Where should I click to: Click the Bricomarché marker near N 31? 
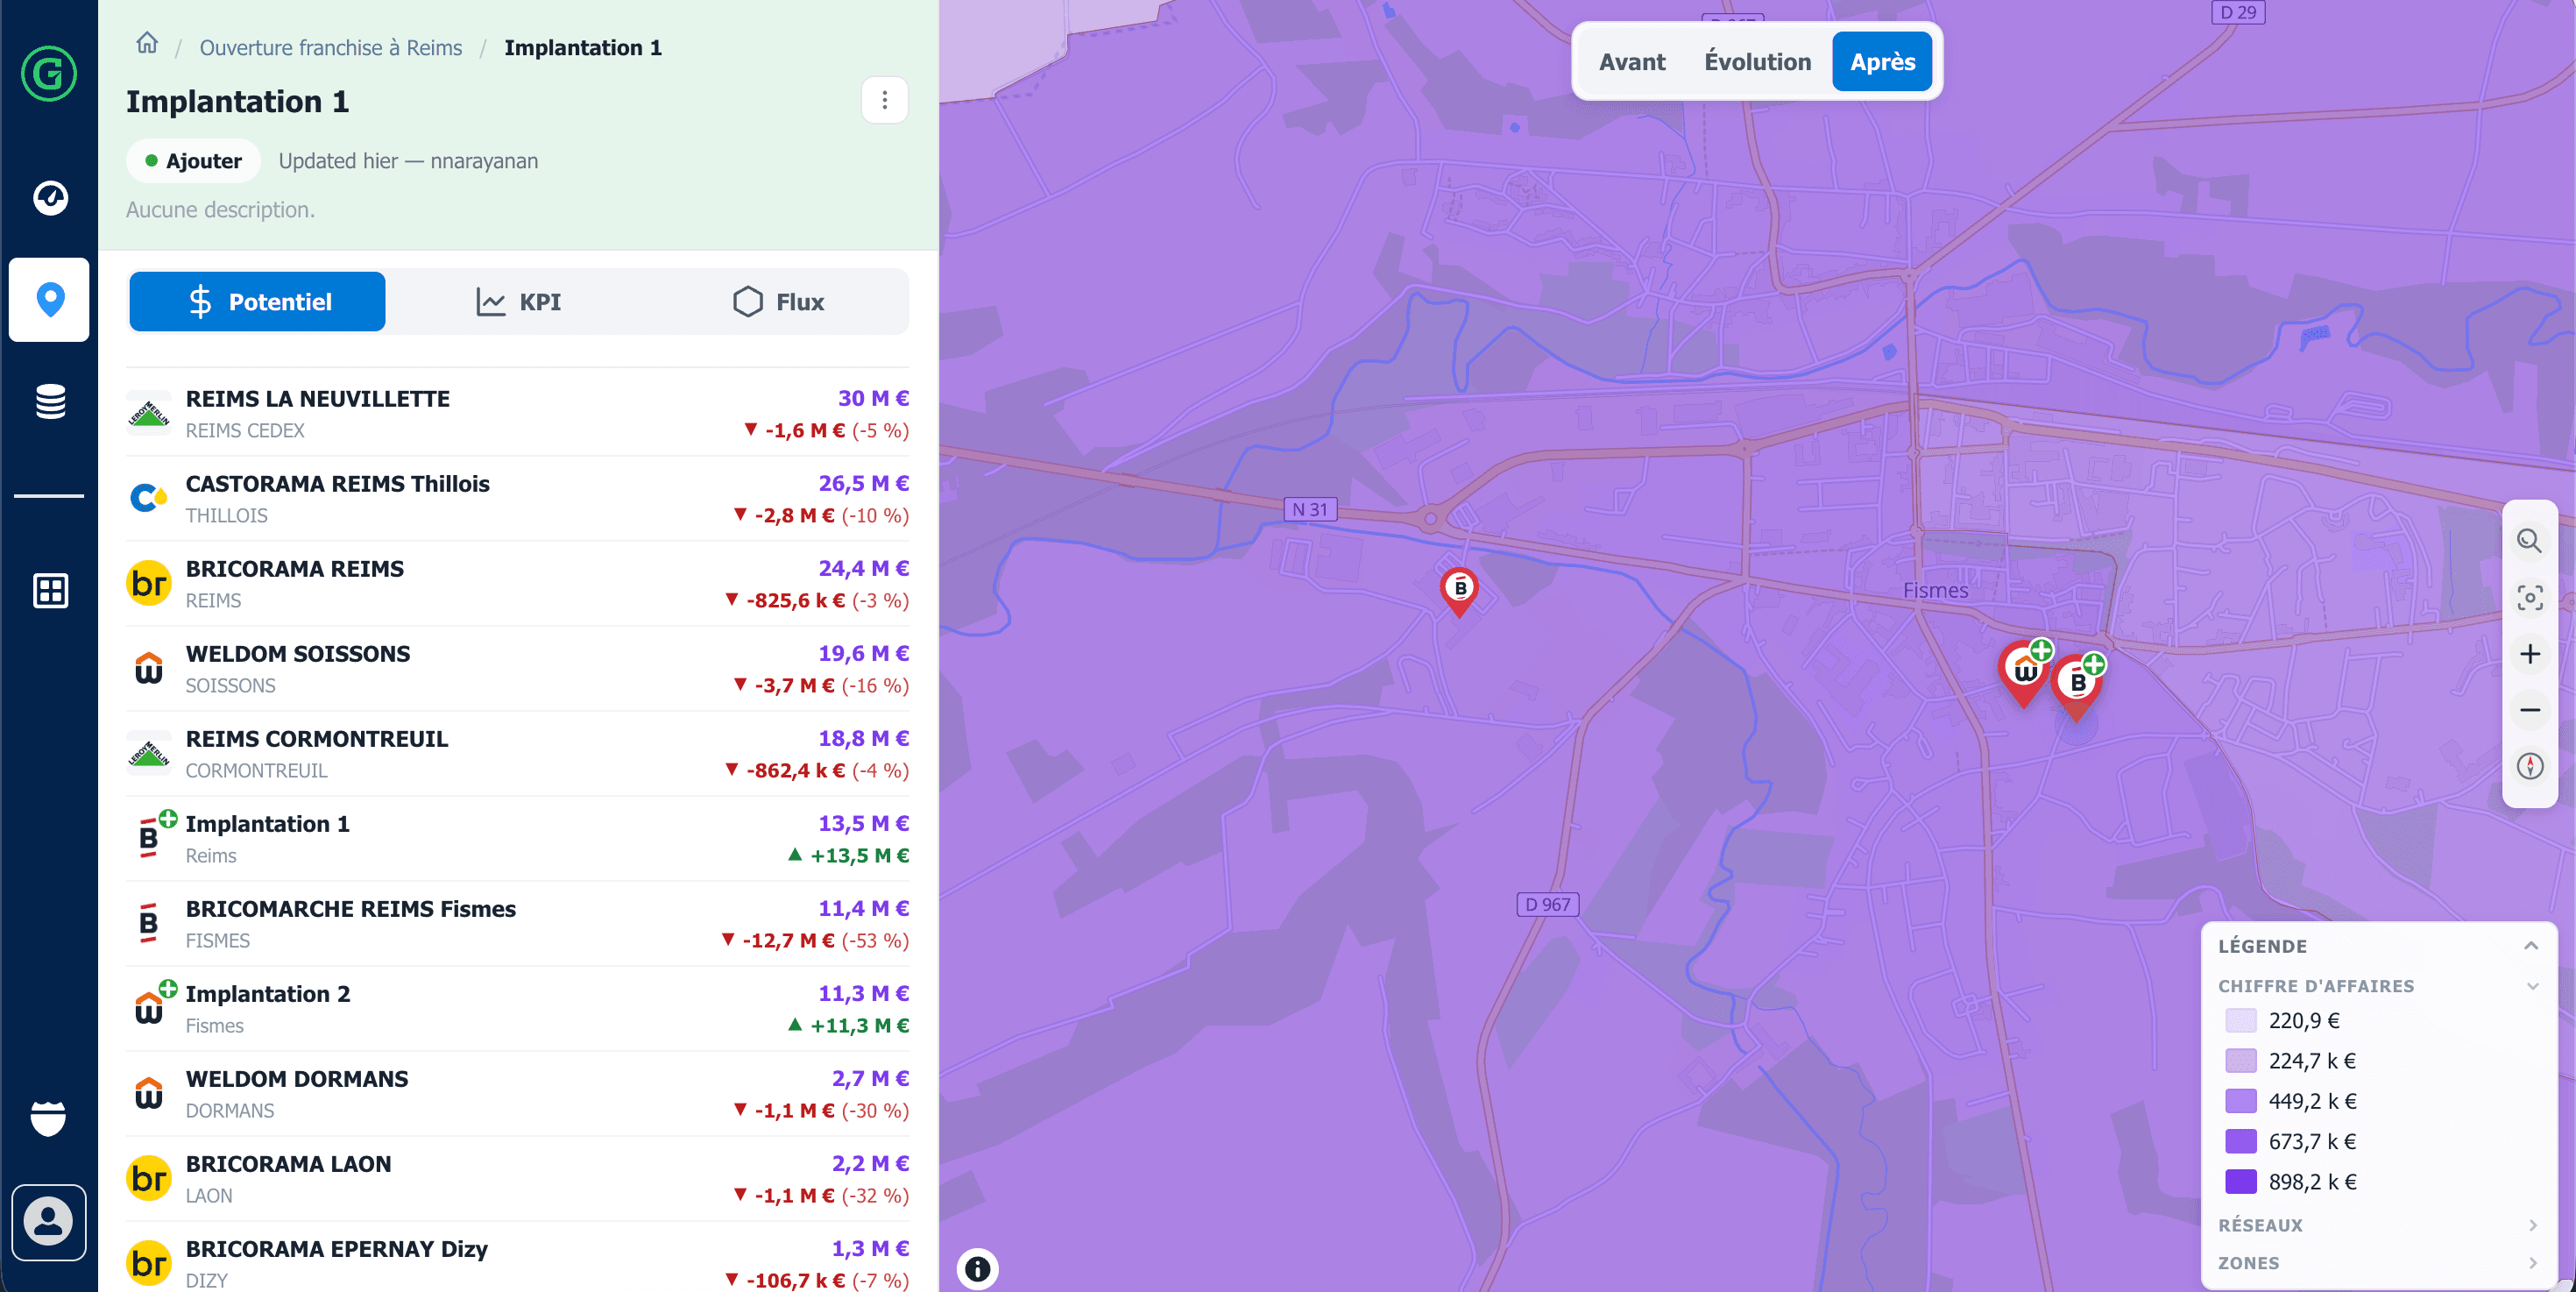coord(1459,590)
